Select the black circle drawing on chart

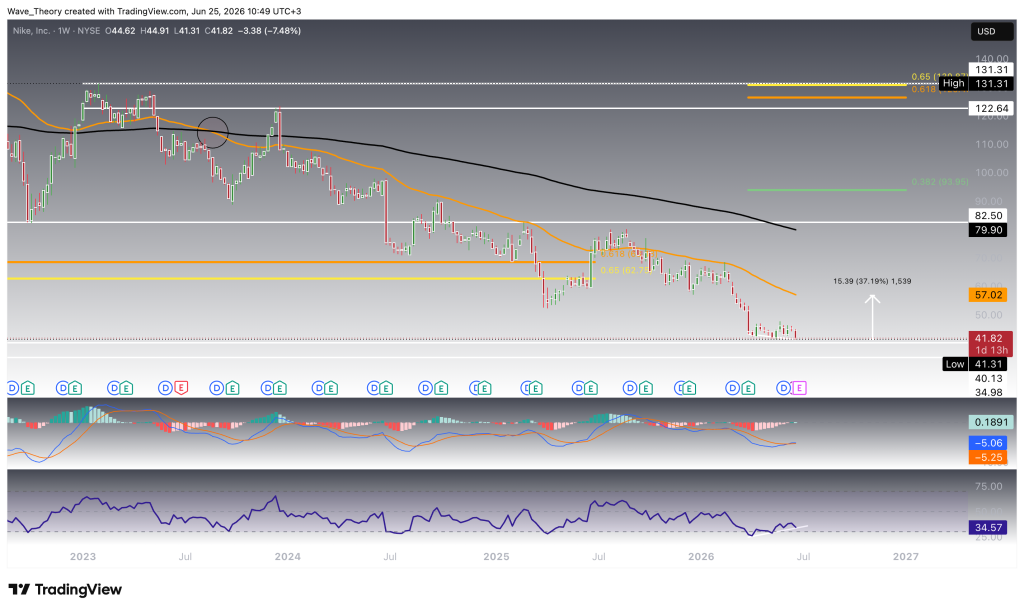(213, 133)
